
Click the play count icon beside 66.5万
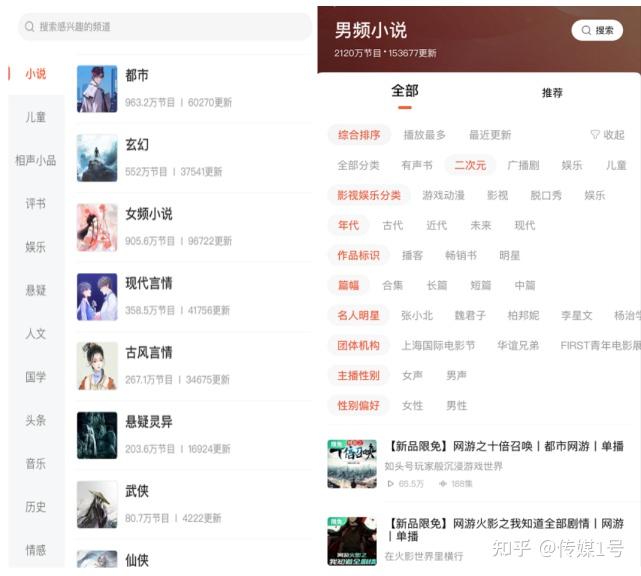pos(390,484)
